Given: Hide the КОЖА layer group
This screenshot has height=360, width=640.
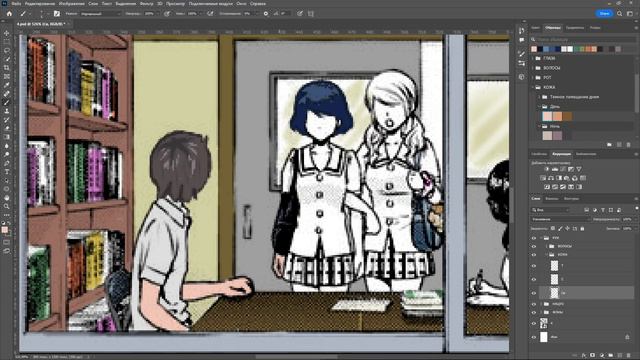Looking at the screenshot, I should (534, 254).
